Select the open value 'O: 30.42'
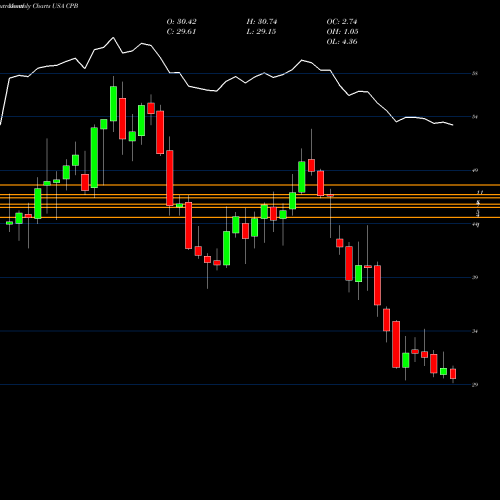The image size is (500, 500). coord(181,22)
